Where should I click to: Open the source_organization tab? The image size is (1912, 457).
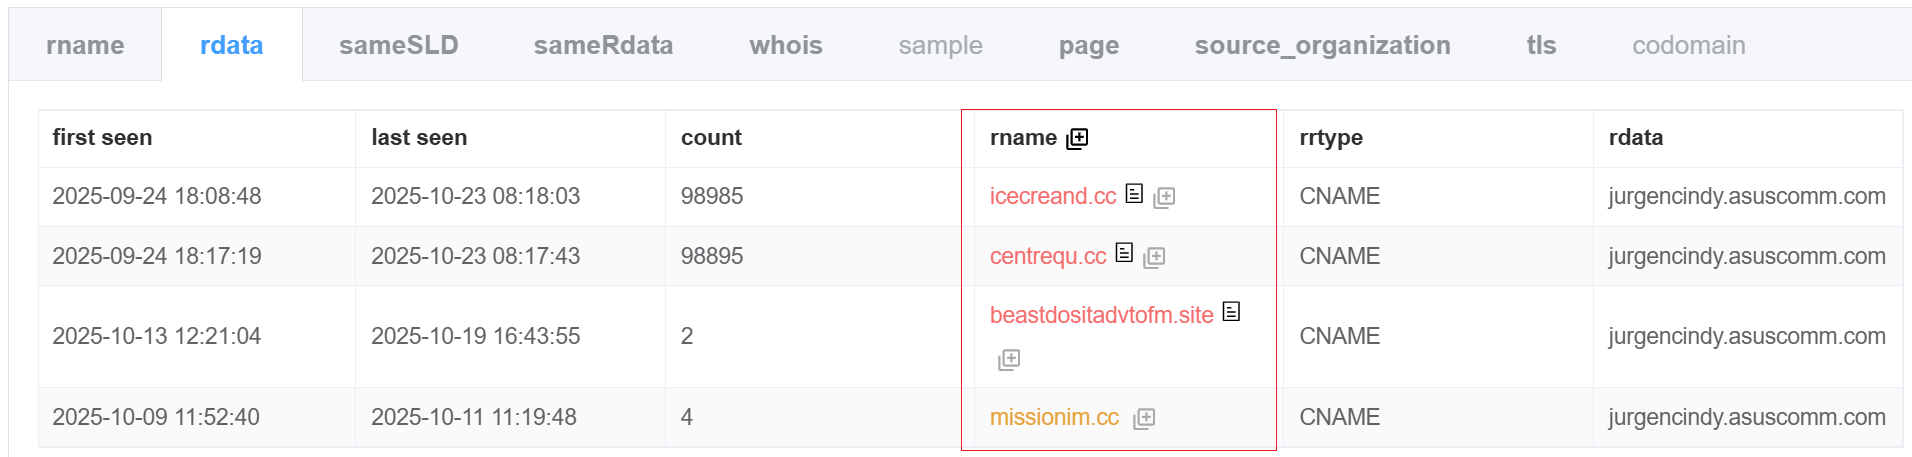pyautogui.click(x=1322, y=45)
